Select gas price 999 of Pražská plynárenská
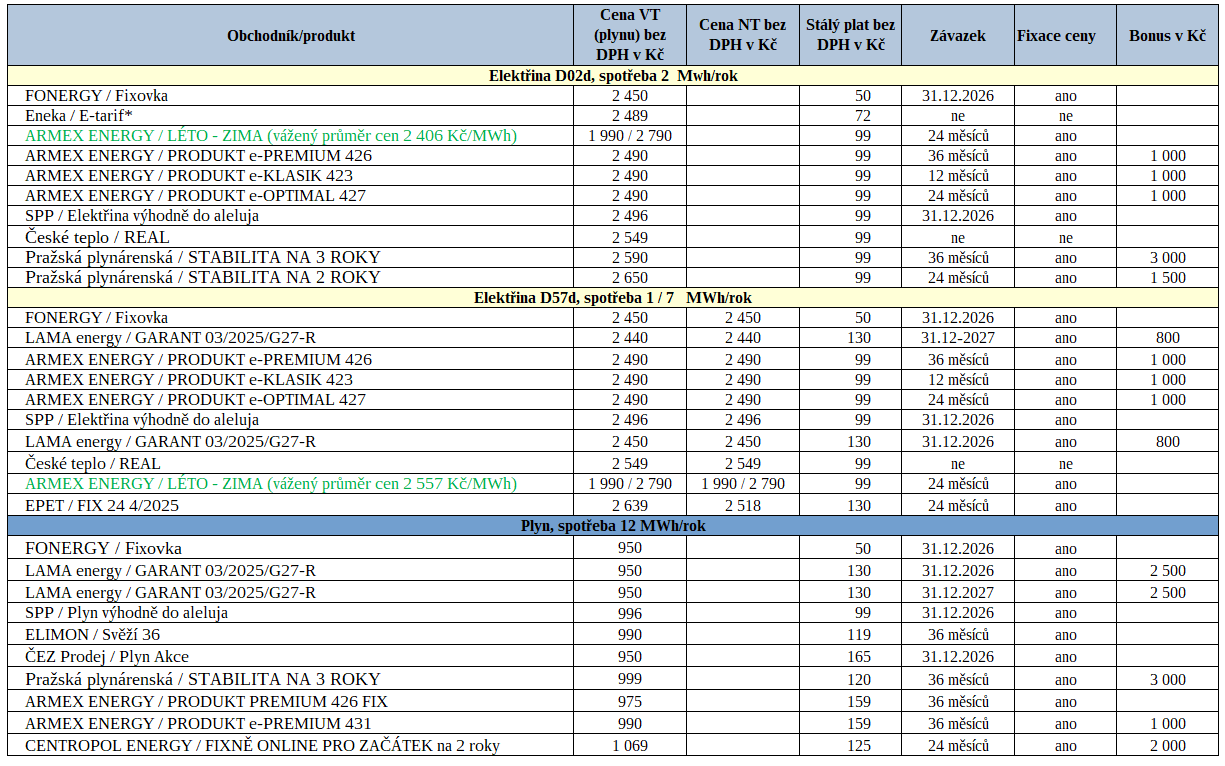 (630, 680)
